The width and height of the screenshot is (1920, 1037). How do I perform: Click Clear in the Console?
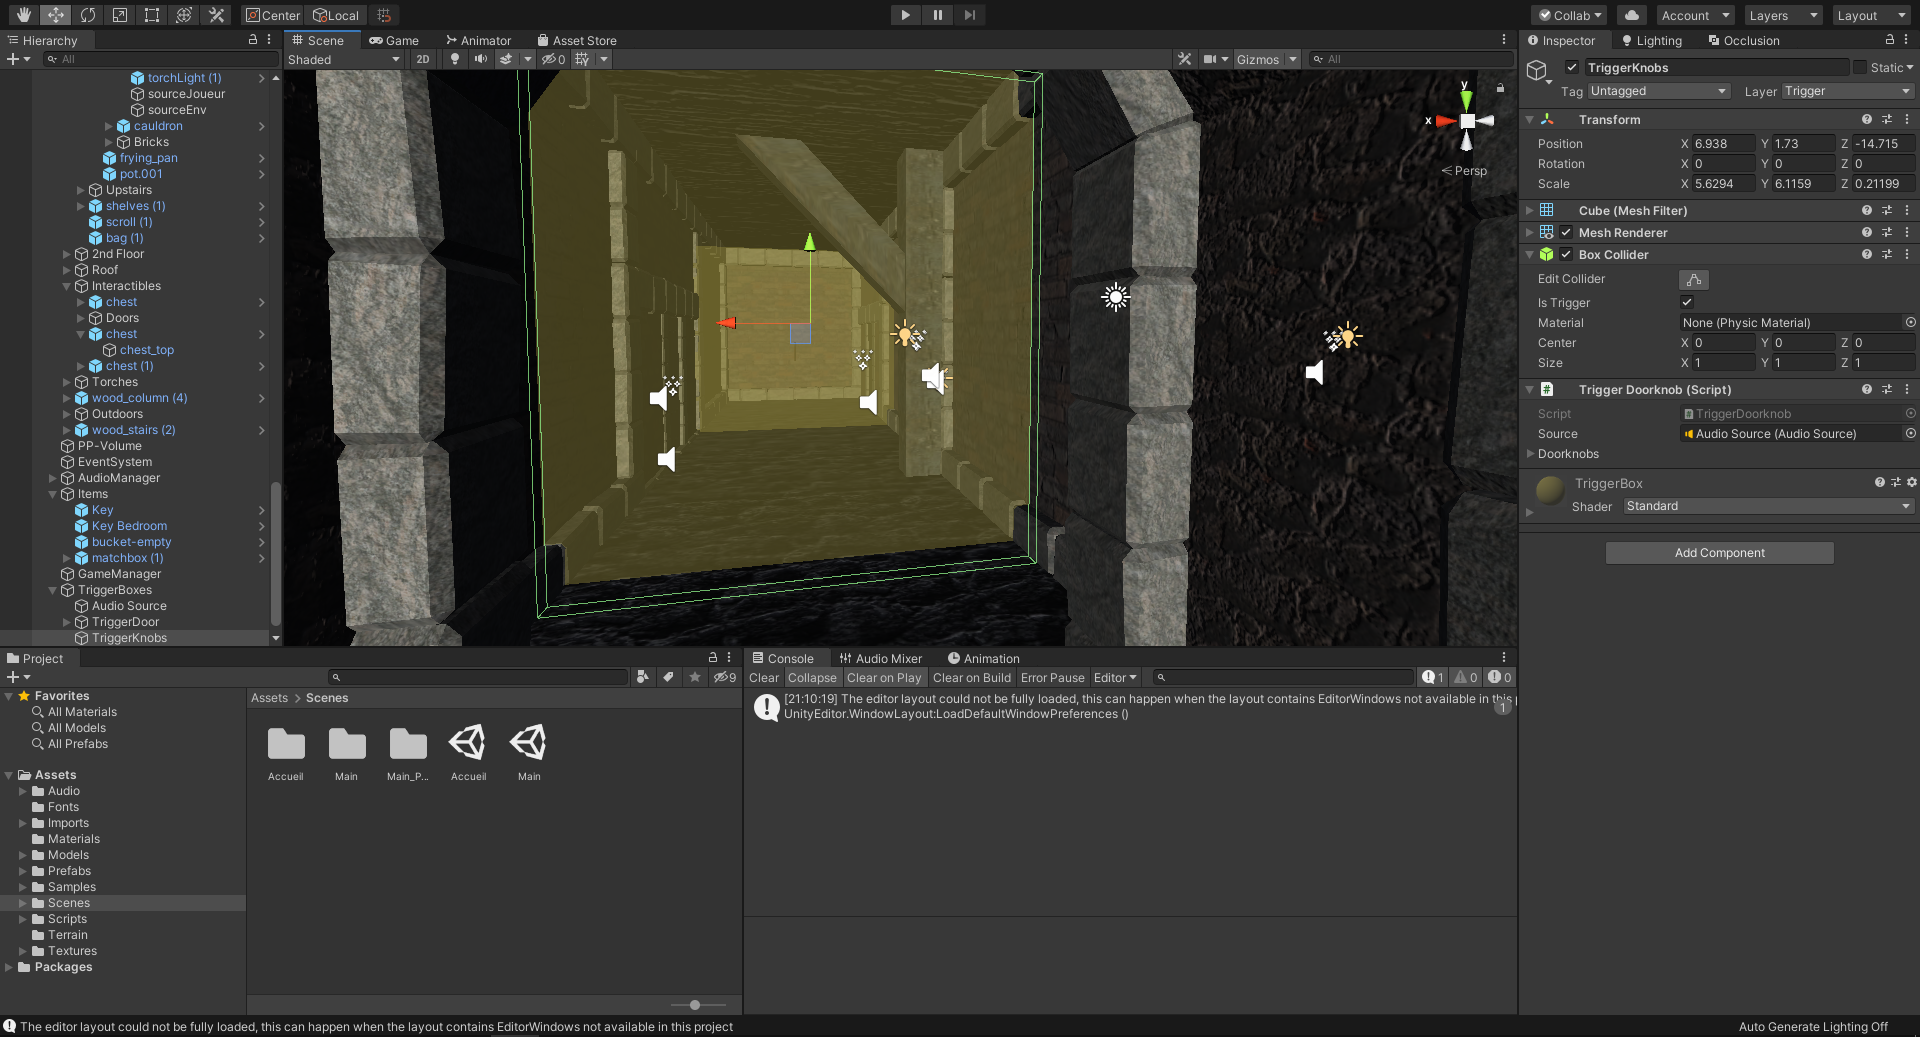[x=764, y=678]
